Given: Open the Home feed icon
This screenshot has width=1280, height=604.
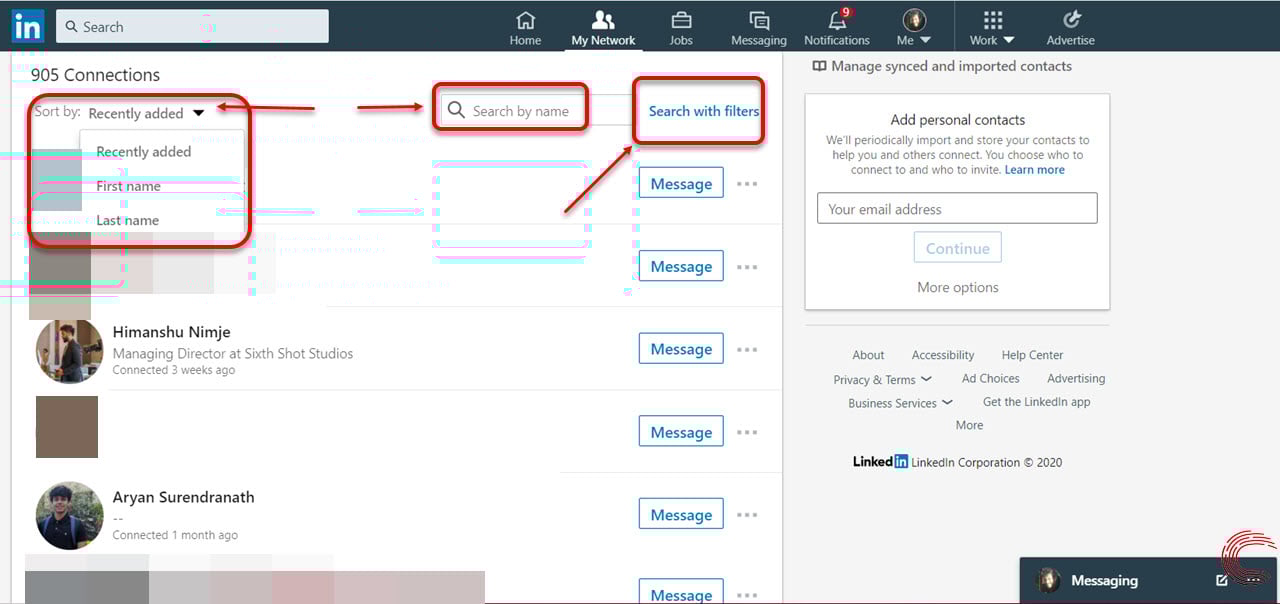Looking at the screenshot, I should 525,28.
